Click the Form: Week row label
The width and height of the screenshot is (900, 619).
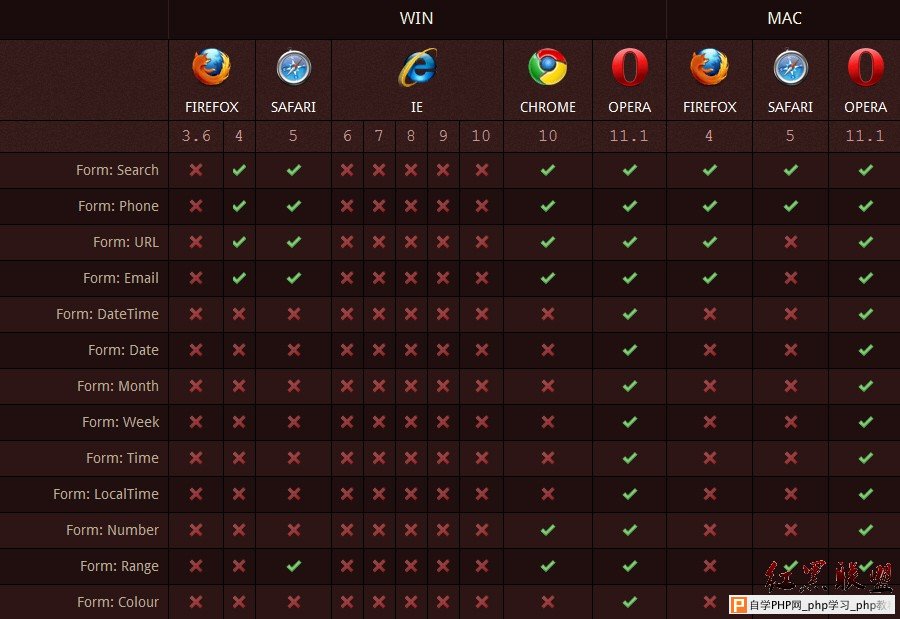pos(121,422)
